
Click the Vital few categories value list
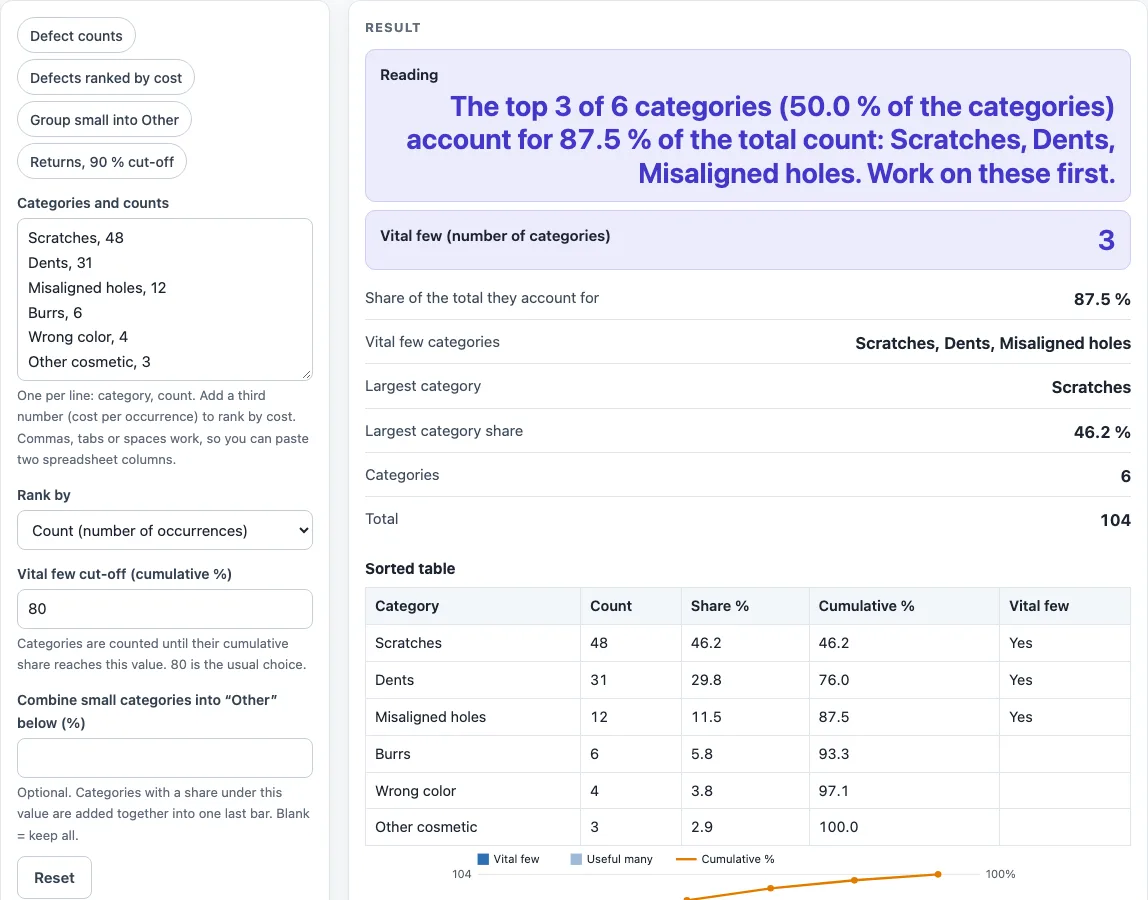tap(993, 343)
